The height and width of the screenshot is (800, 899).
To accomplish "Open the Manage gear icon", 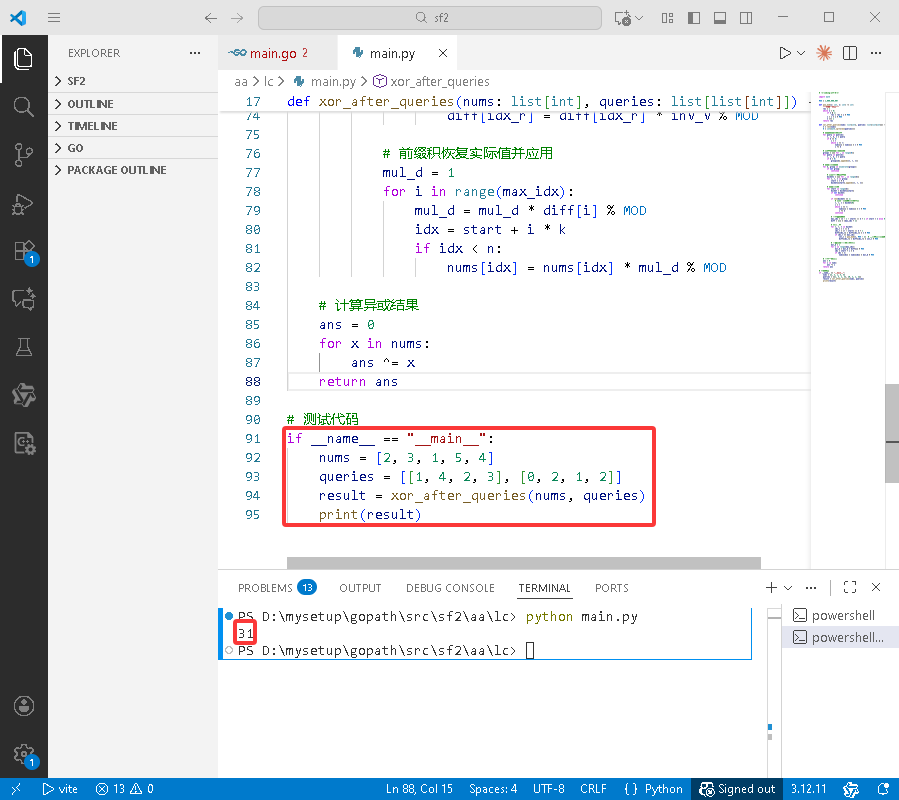I will click(x=24, y=754).
